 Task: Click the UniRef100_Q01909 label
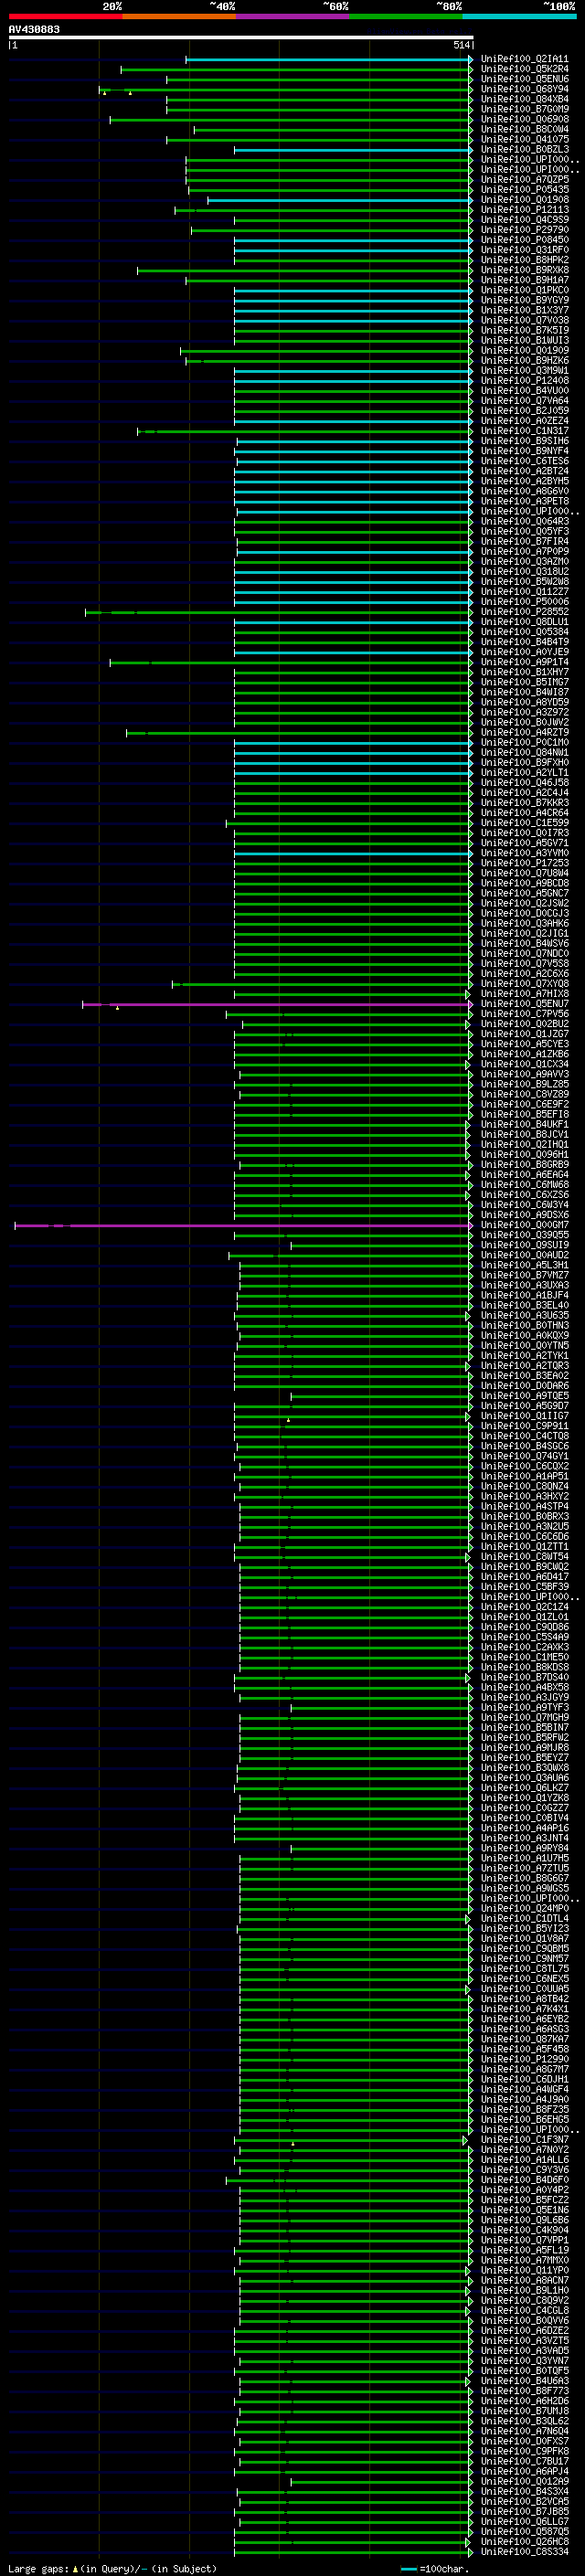coord(524,350)
